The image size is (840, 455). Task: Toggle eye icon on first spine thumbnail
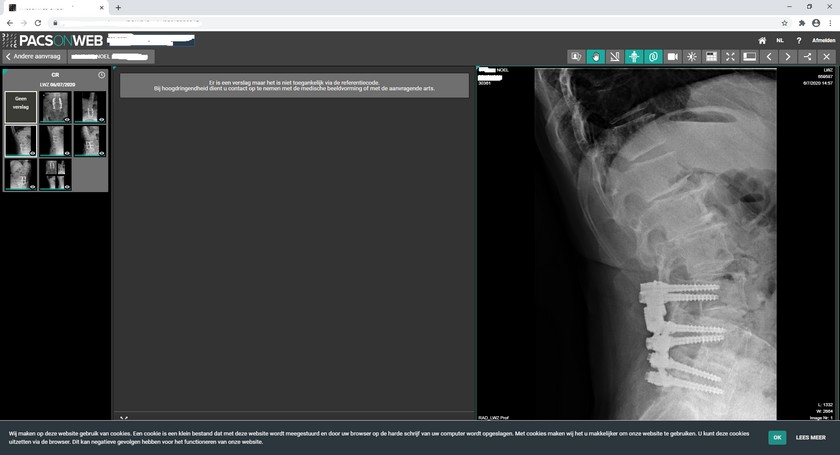pos(67,119)
